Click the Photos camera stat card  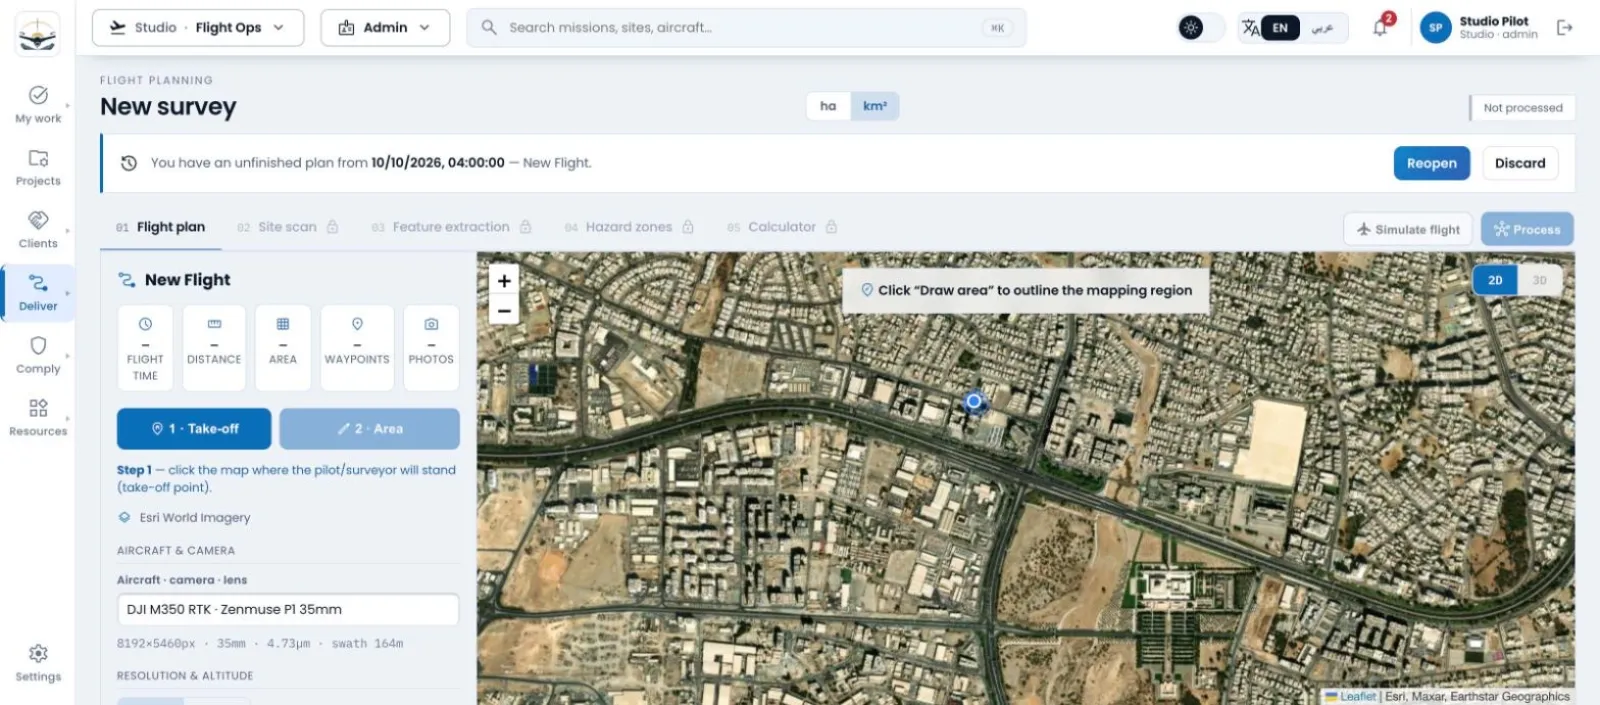(x=431, y=348)
